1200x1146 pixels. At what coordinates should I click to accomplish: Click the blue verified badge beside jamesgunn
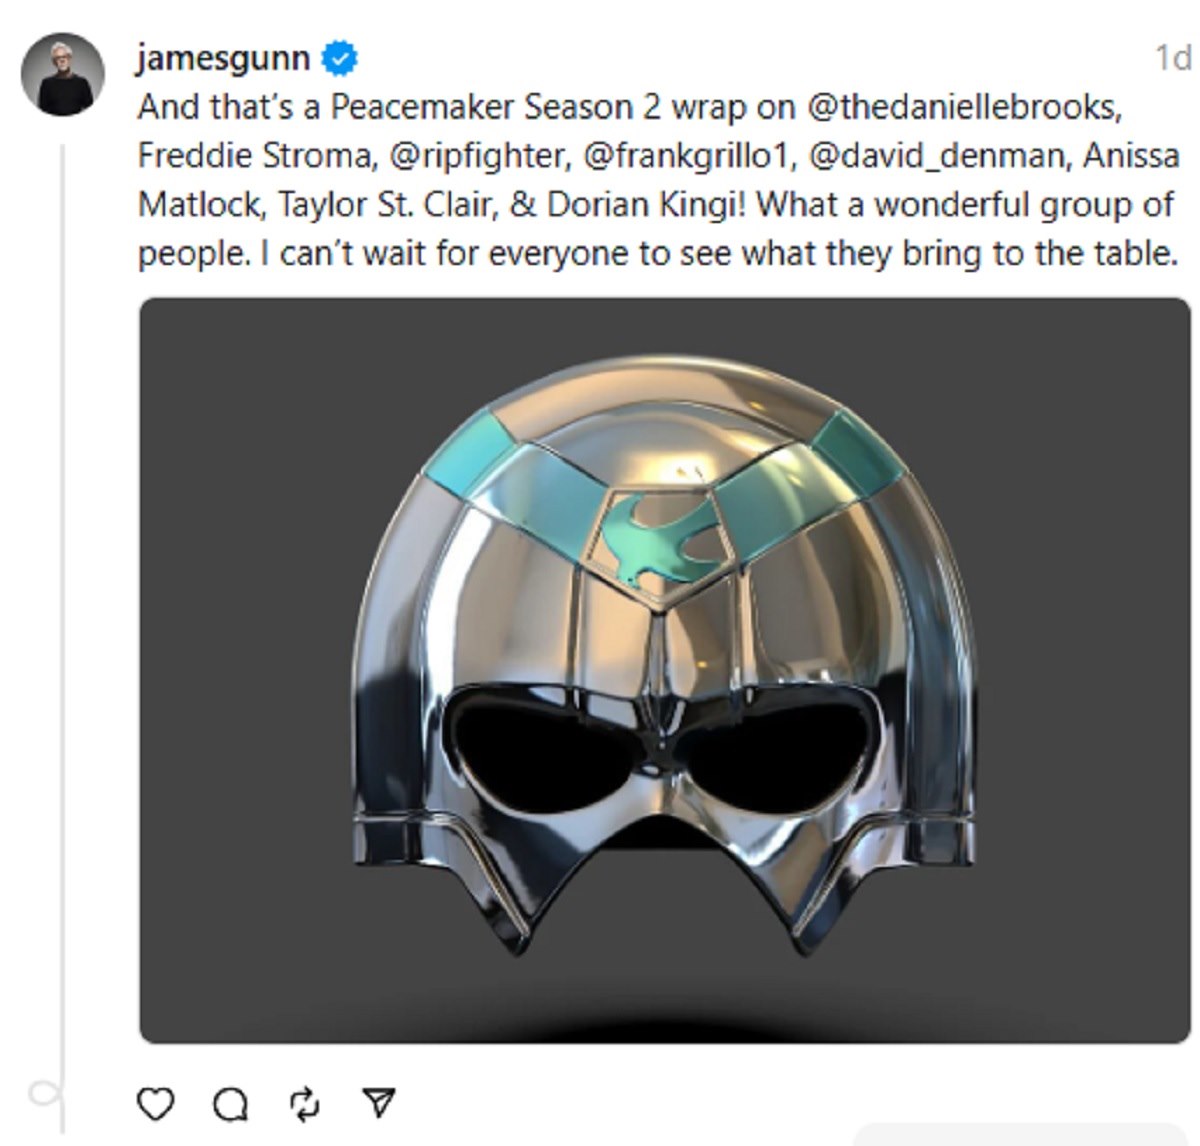340,59
